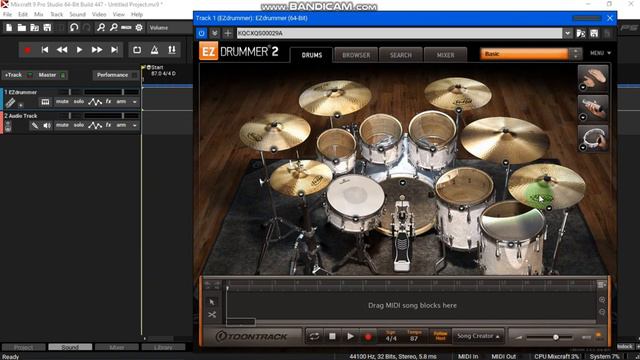Open the Track menu
The height and width of the screenshot is (360, 640).
tap(57, 14)
